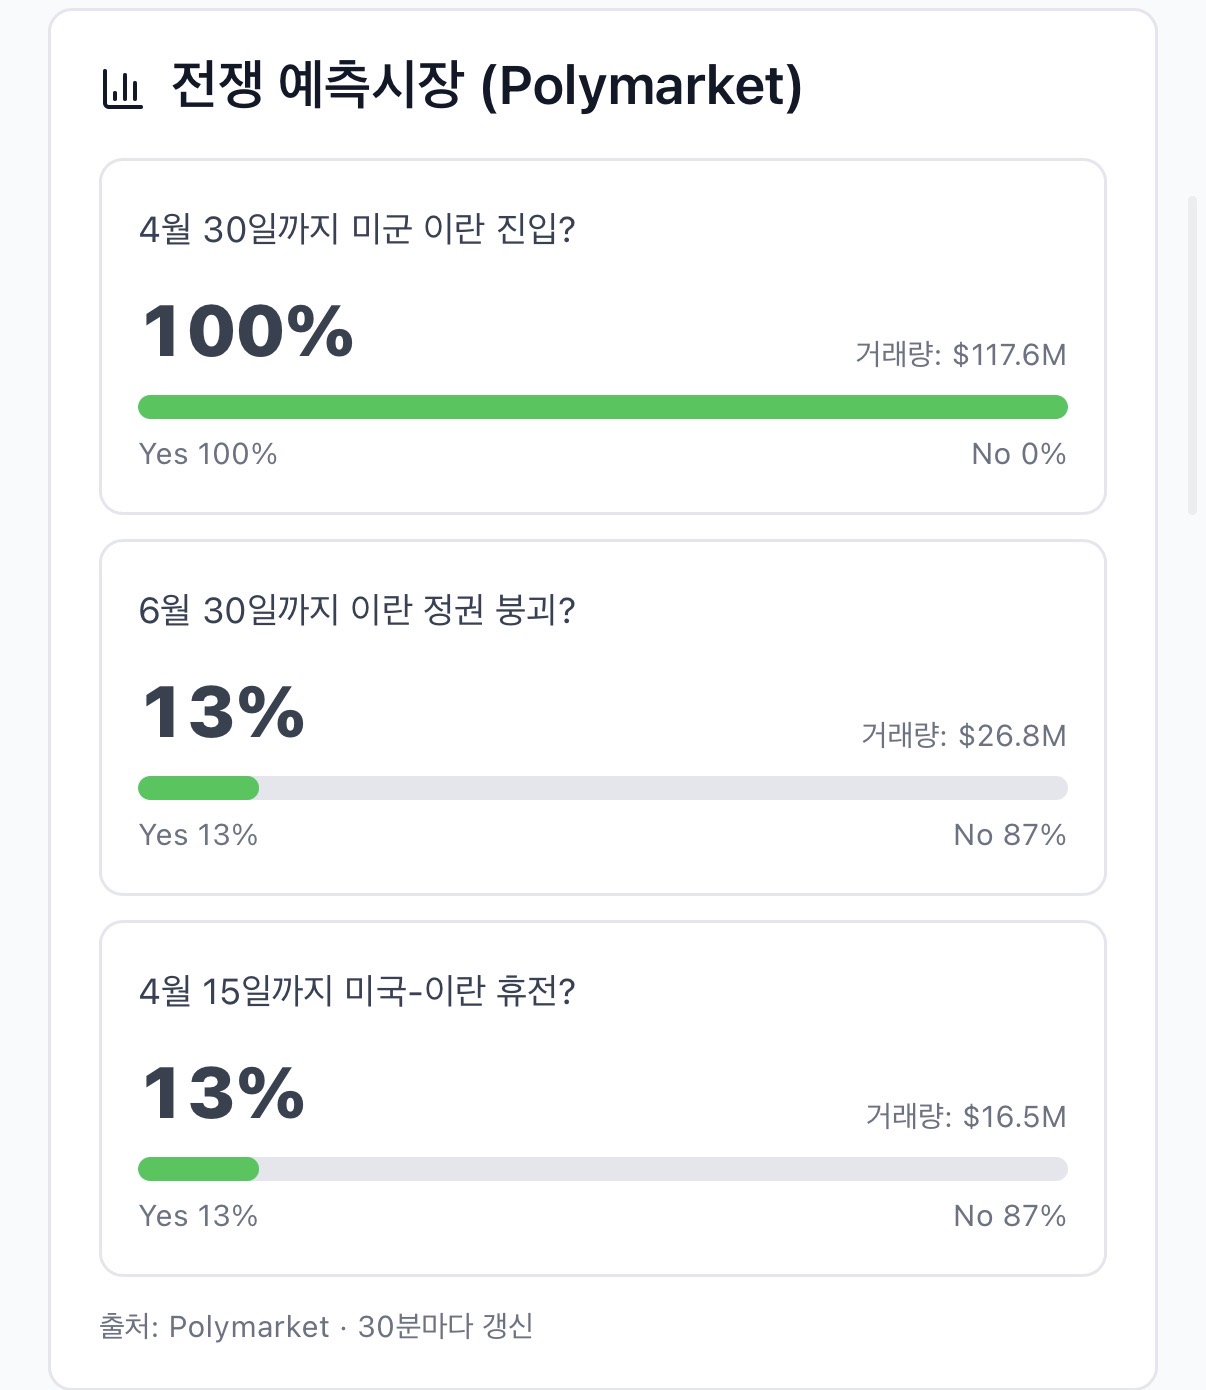Open the 6월 30일까지 이란 정권 붕괴? market
1206x1390 pixels.
pos(357,610)
